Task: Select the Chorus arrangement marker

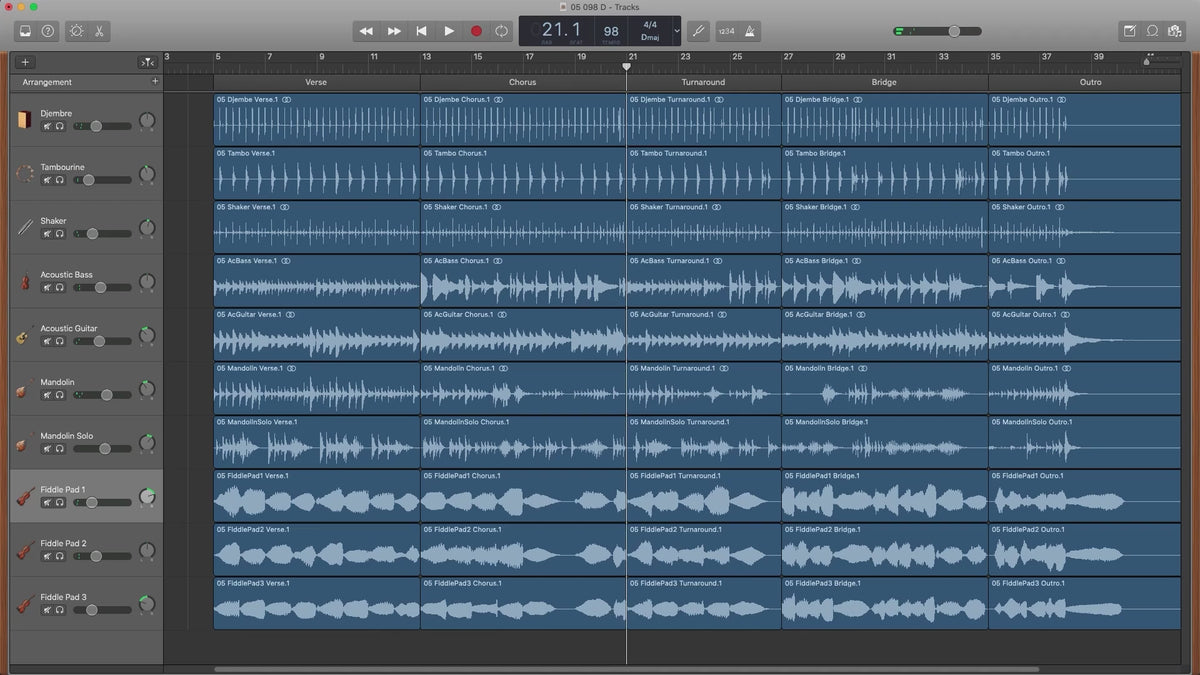Action: pos(522,82)
